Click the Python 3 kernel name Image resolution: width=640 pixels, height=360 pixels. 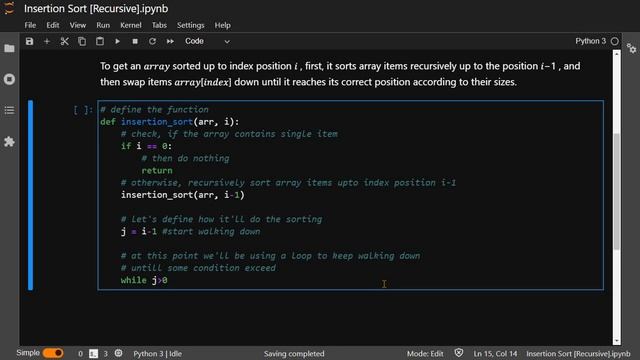[x=590, y=41]
